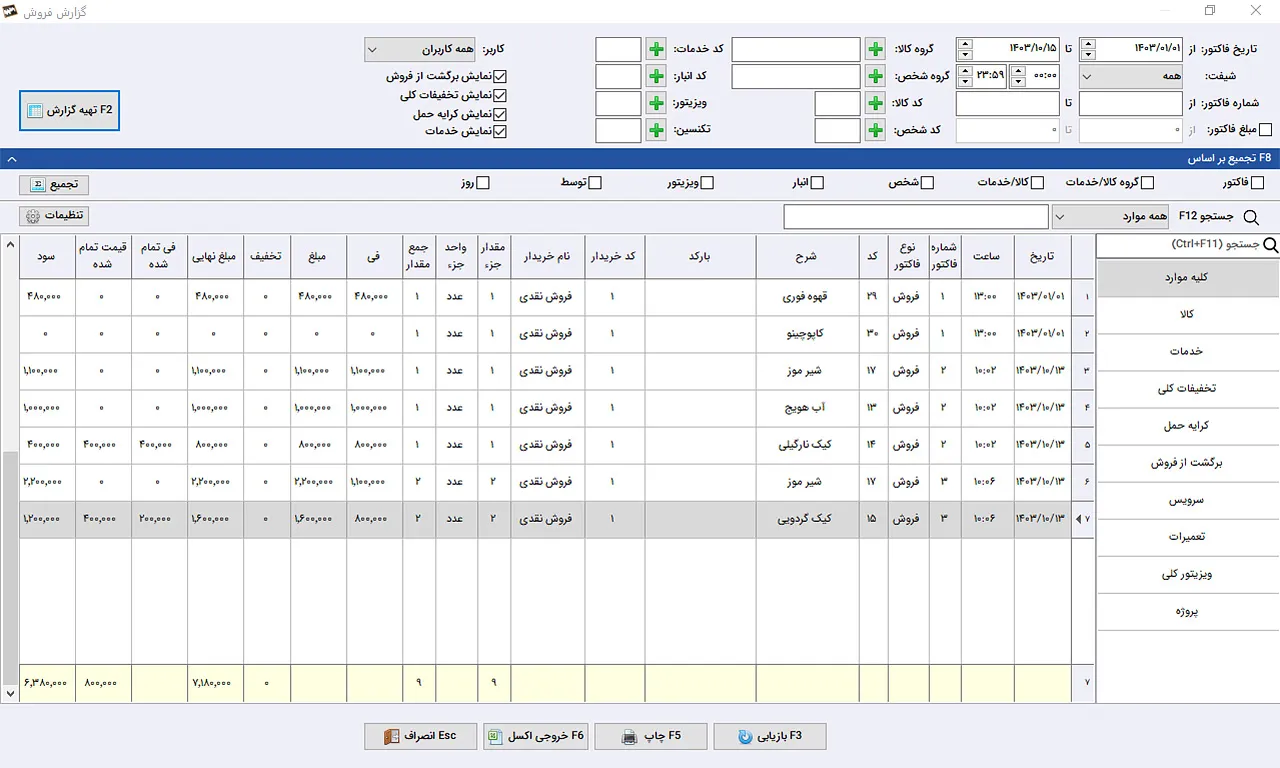Check the شخص grouping checkbox
This screenshot has width=1280, height=768.
click(x=928, y=183)
